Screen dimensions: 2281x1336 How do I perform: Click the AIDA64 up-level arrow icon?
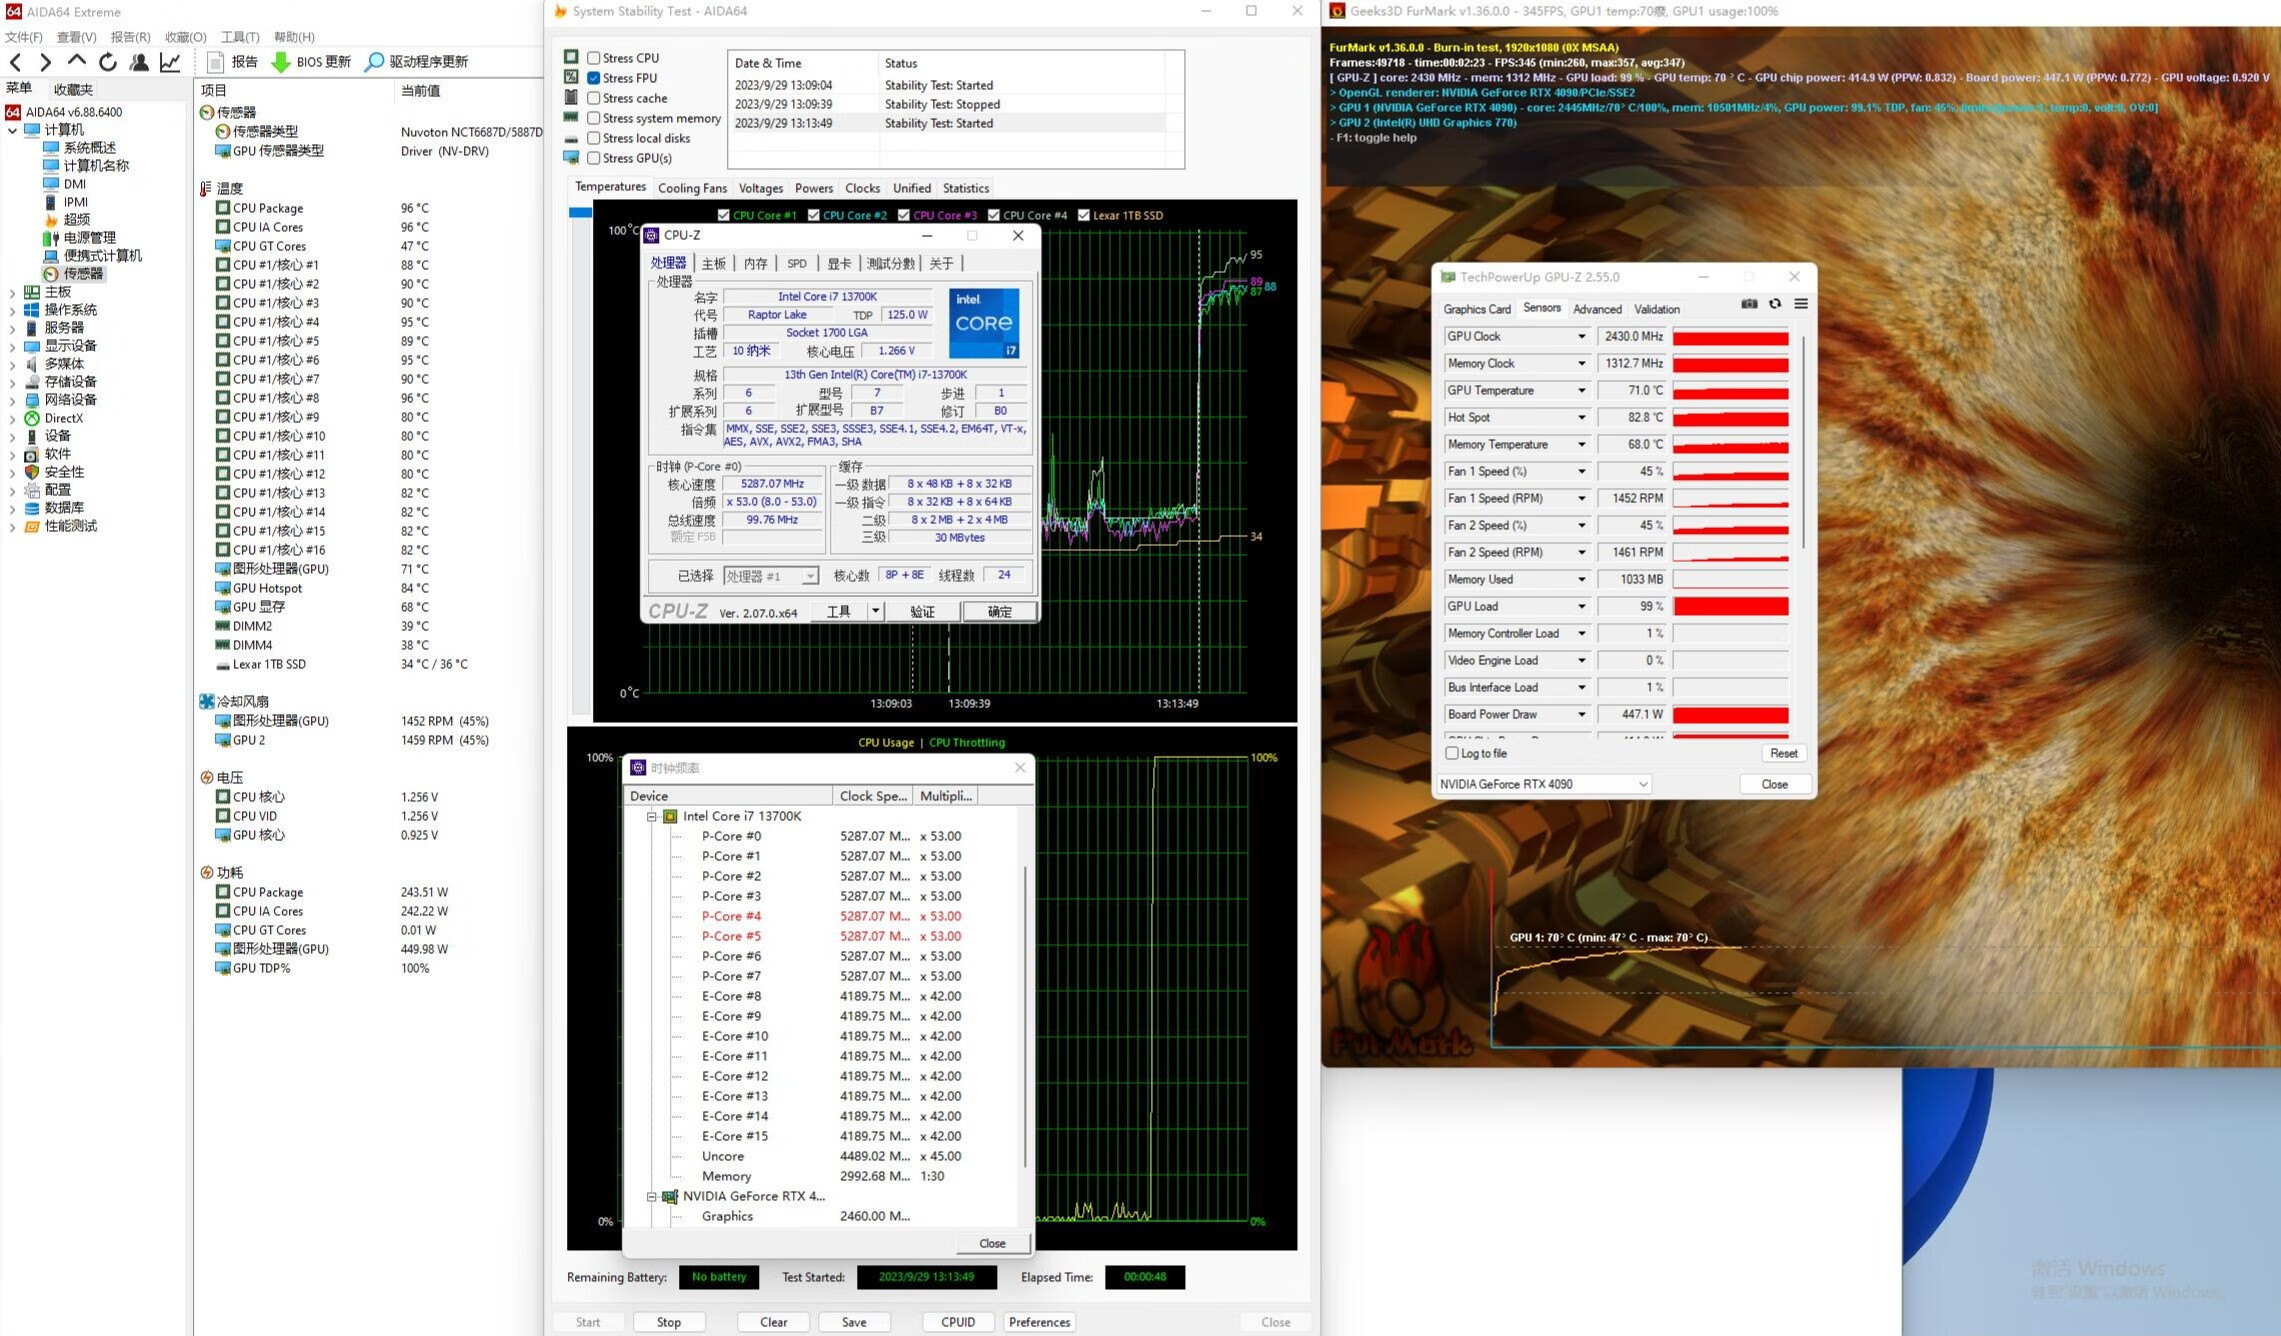point(76,61)
